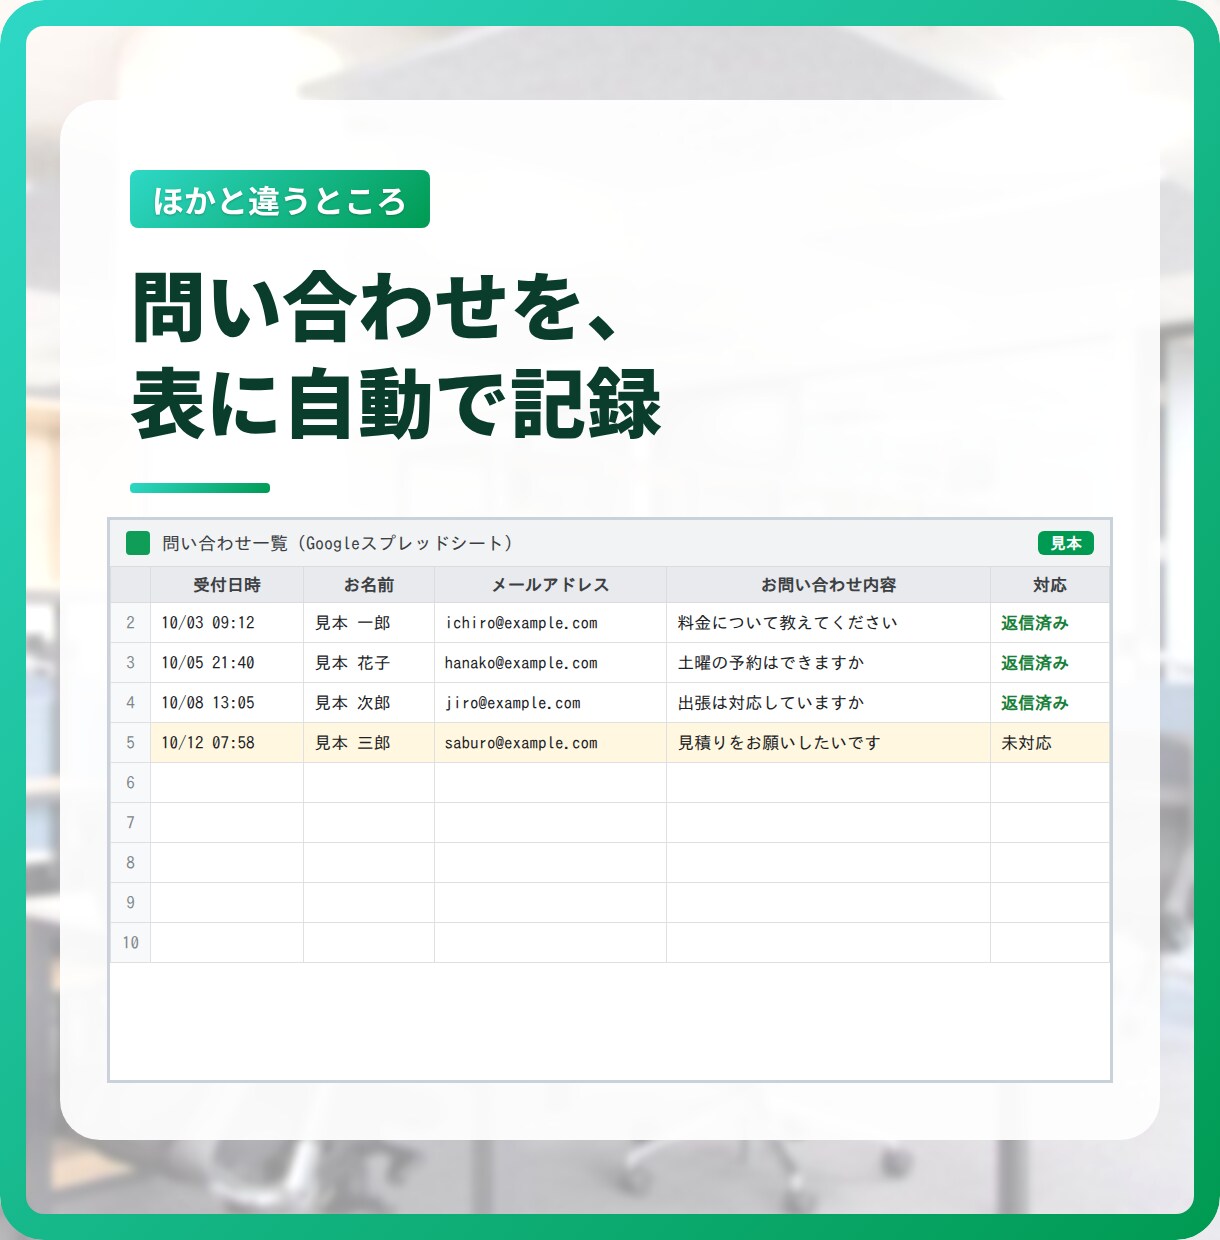Select the 対応 column header
1220x1240 pixels.
[x=1050, y=585]
